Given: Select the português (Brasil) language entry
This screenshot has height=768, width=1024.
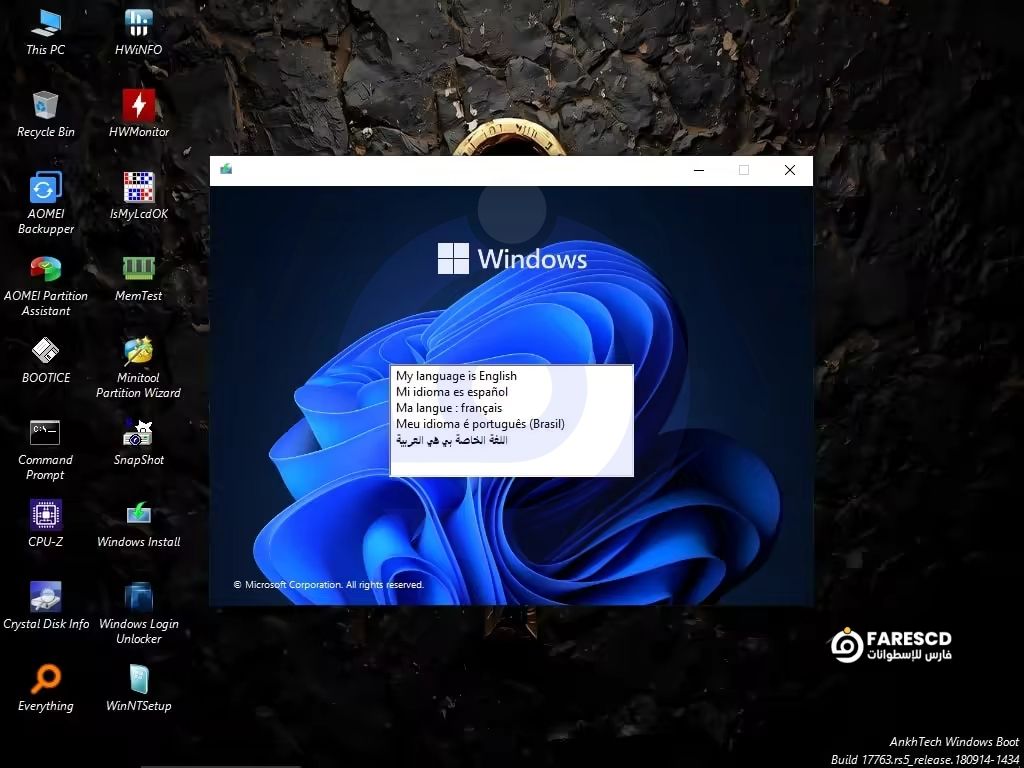Looking at the screenshot, I should point(480,424).
